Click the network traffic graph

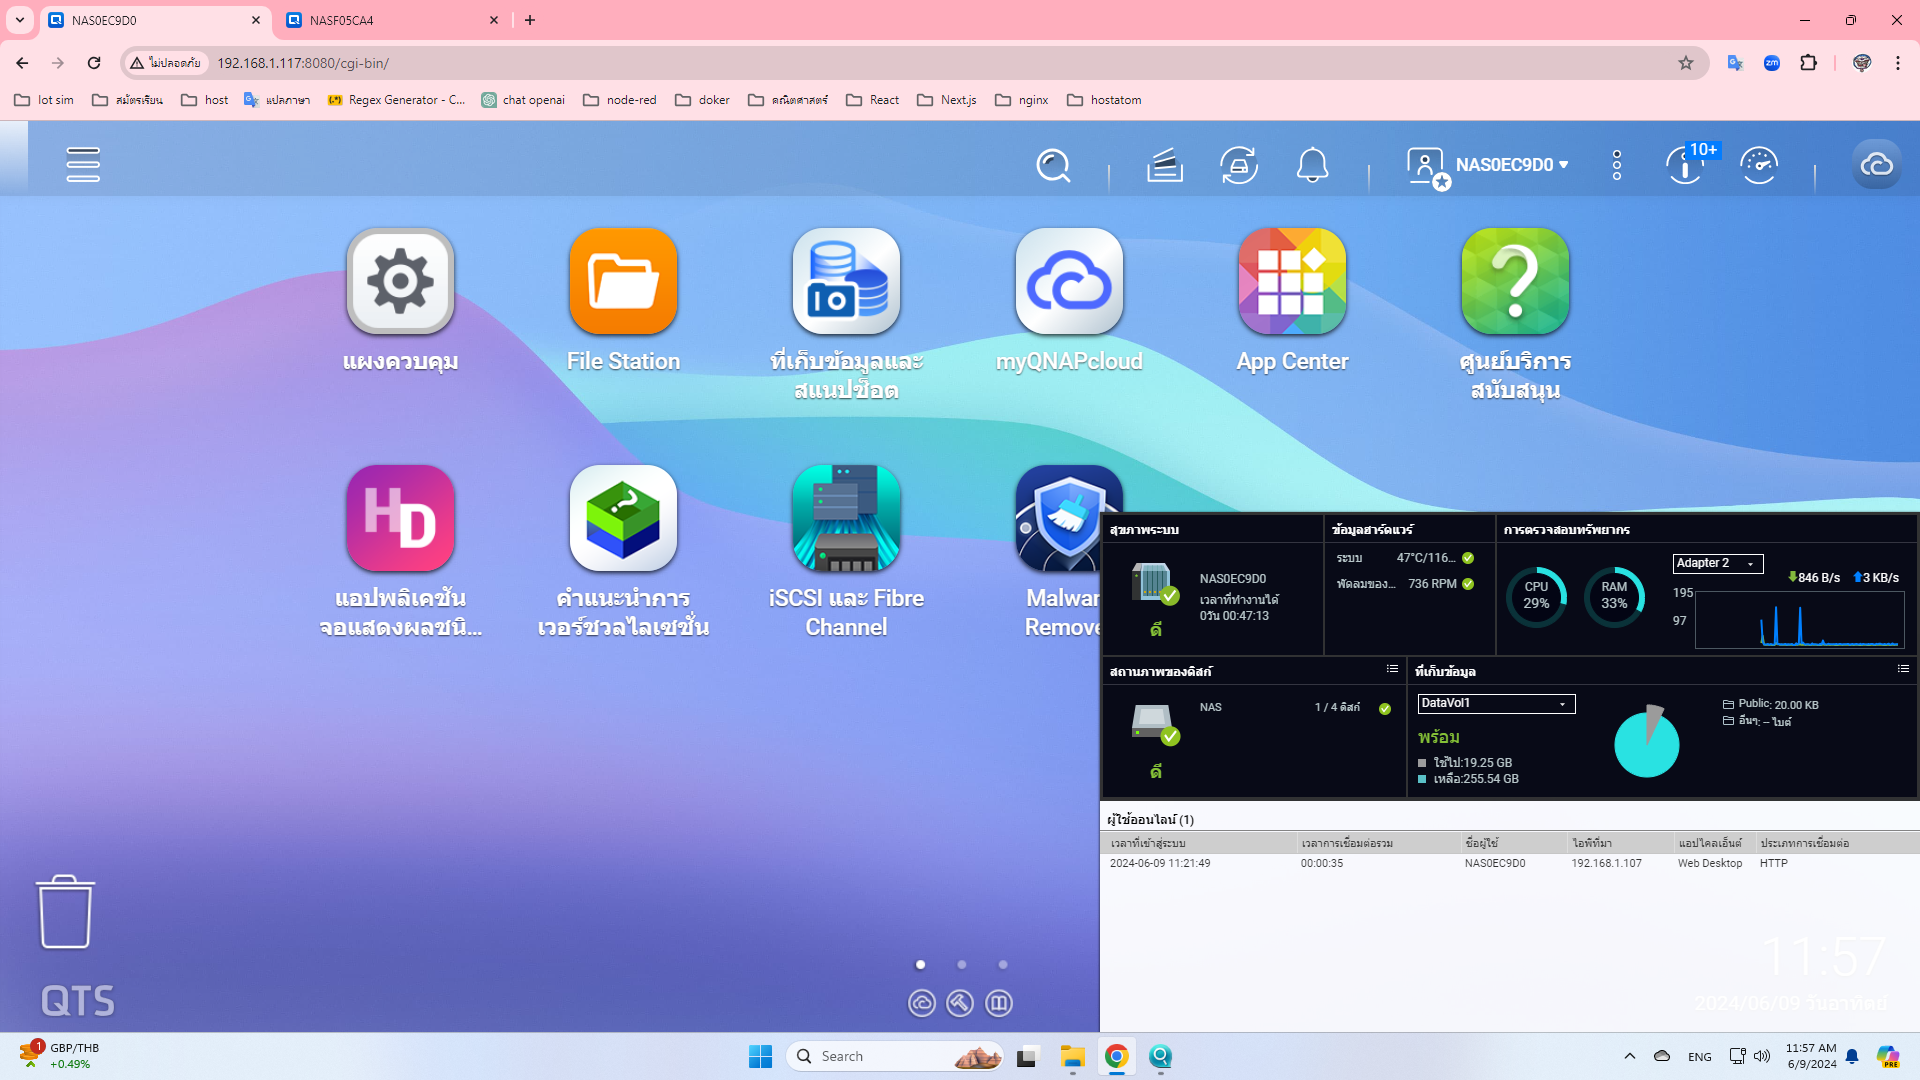pyautogui.click(x=1800, y=620)
